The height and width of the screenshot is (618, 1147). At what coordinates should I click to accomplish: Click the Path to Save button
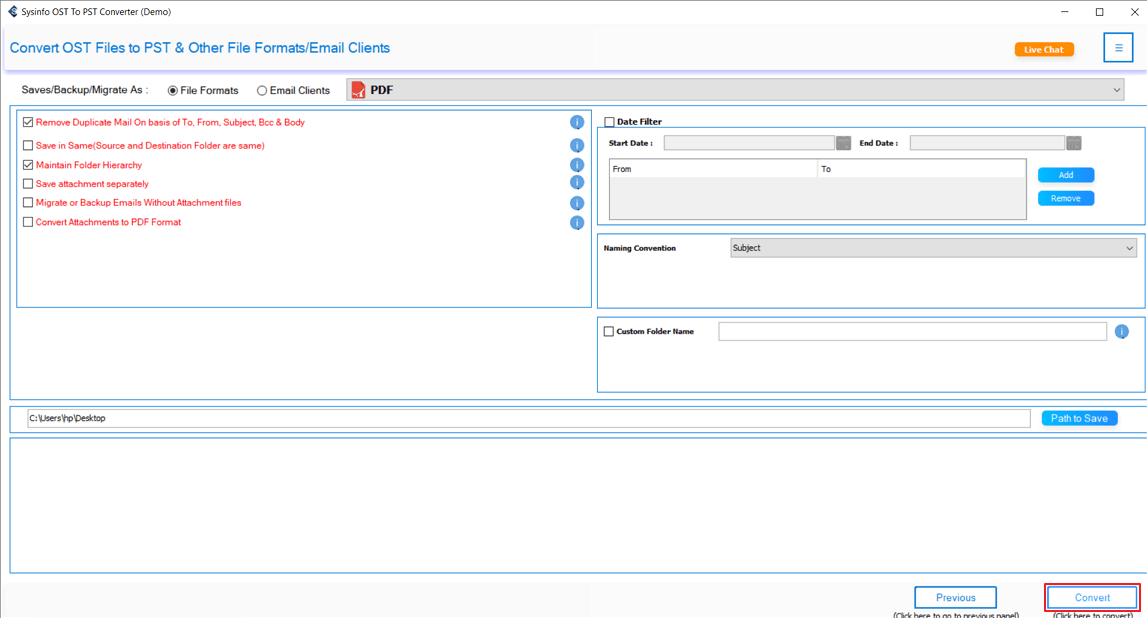click(x=1079, y=418)
